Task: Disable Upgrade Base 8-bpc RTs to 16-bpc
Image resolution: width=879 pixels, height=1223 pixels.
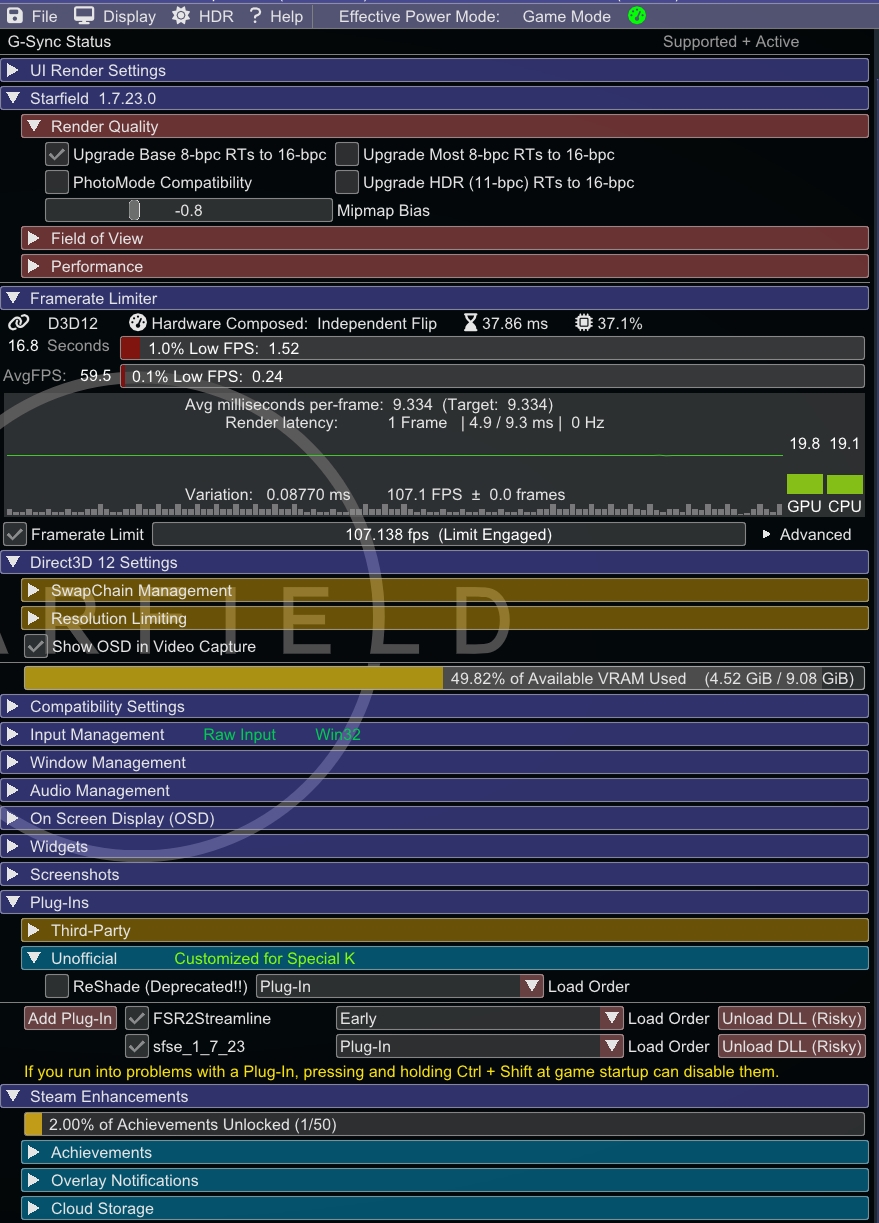Action: pos(57,155)
